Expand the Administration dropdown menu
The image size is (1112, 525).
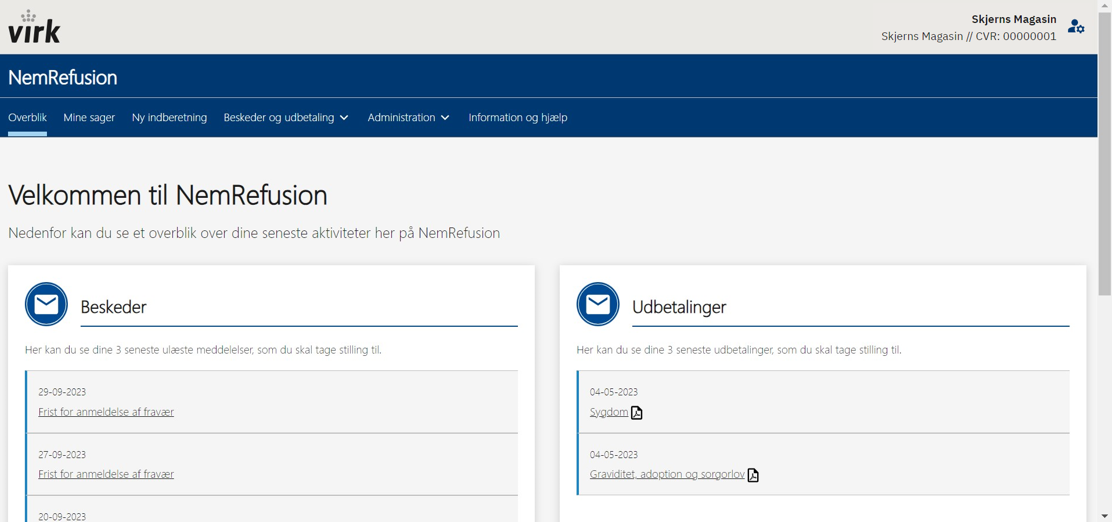[408, 118]
